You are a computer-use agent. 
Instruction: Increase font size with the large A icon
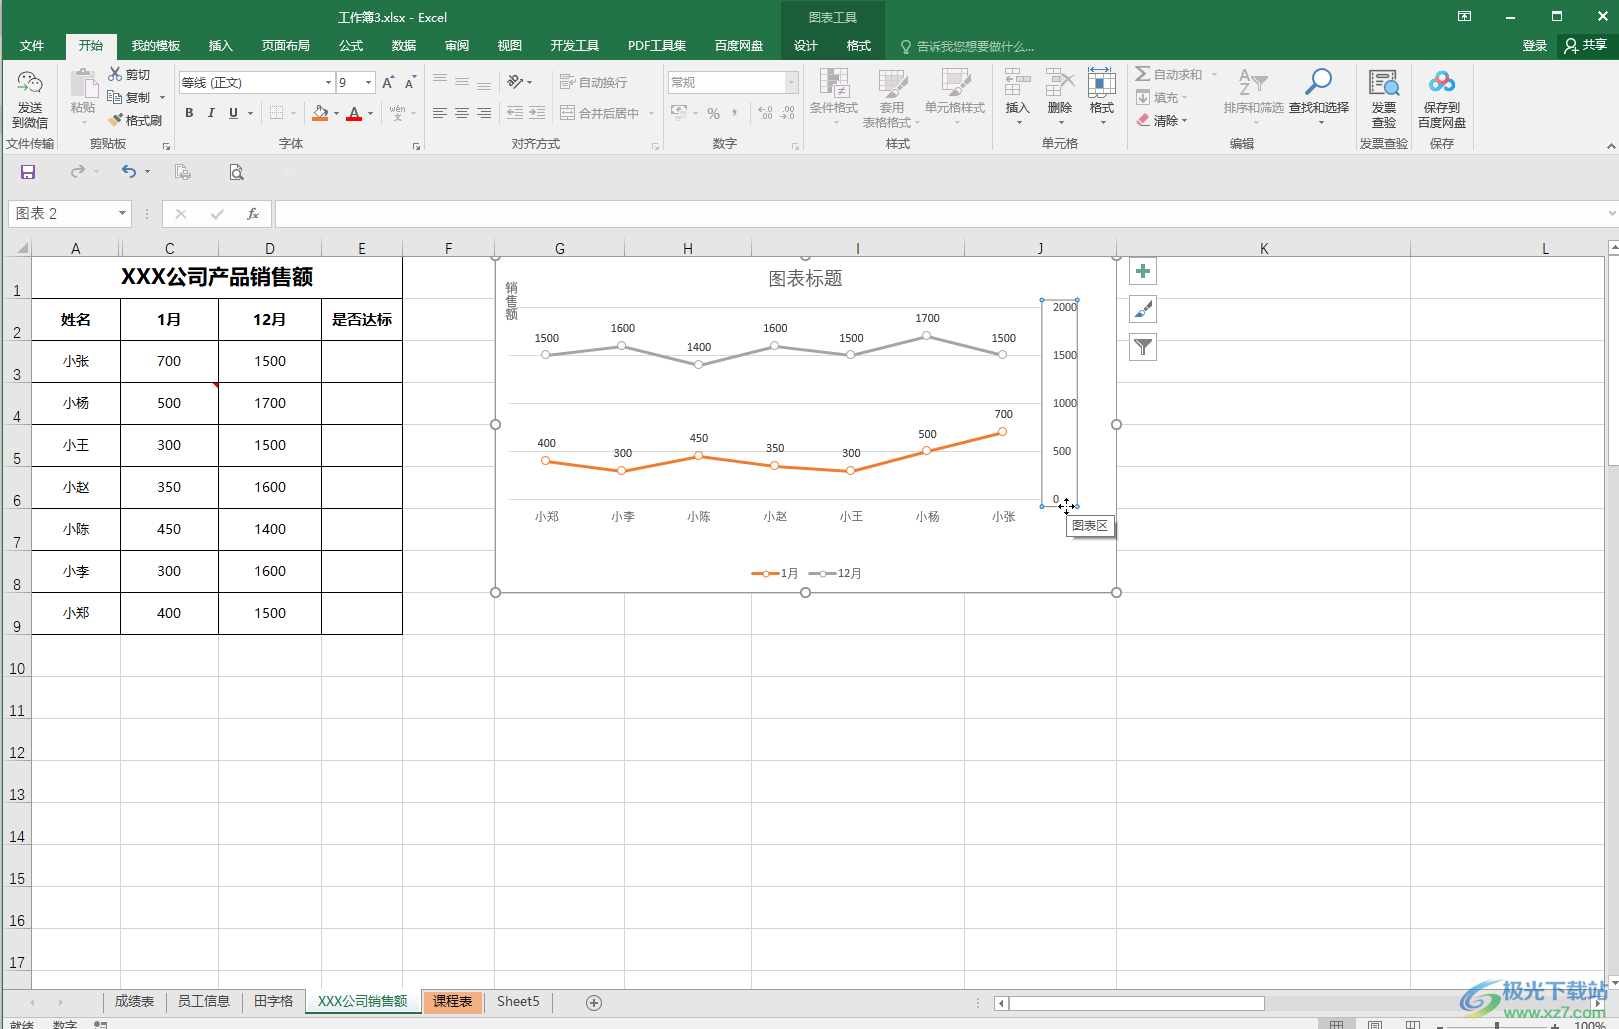[x=388, y=82]
